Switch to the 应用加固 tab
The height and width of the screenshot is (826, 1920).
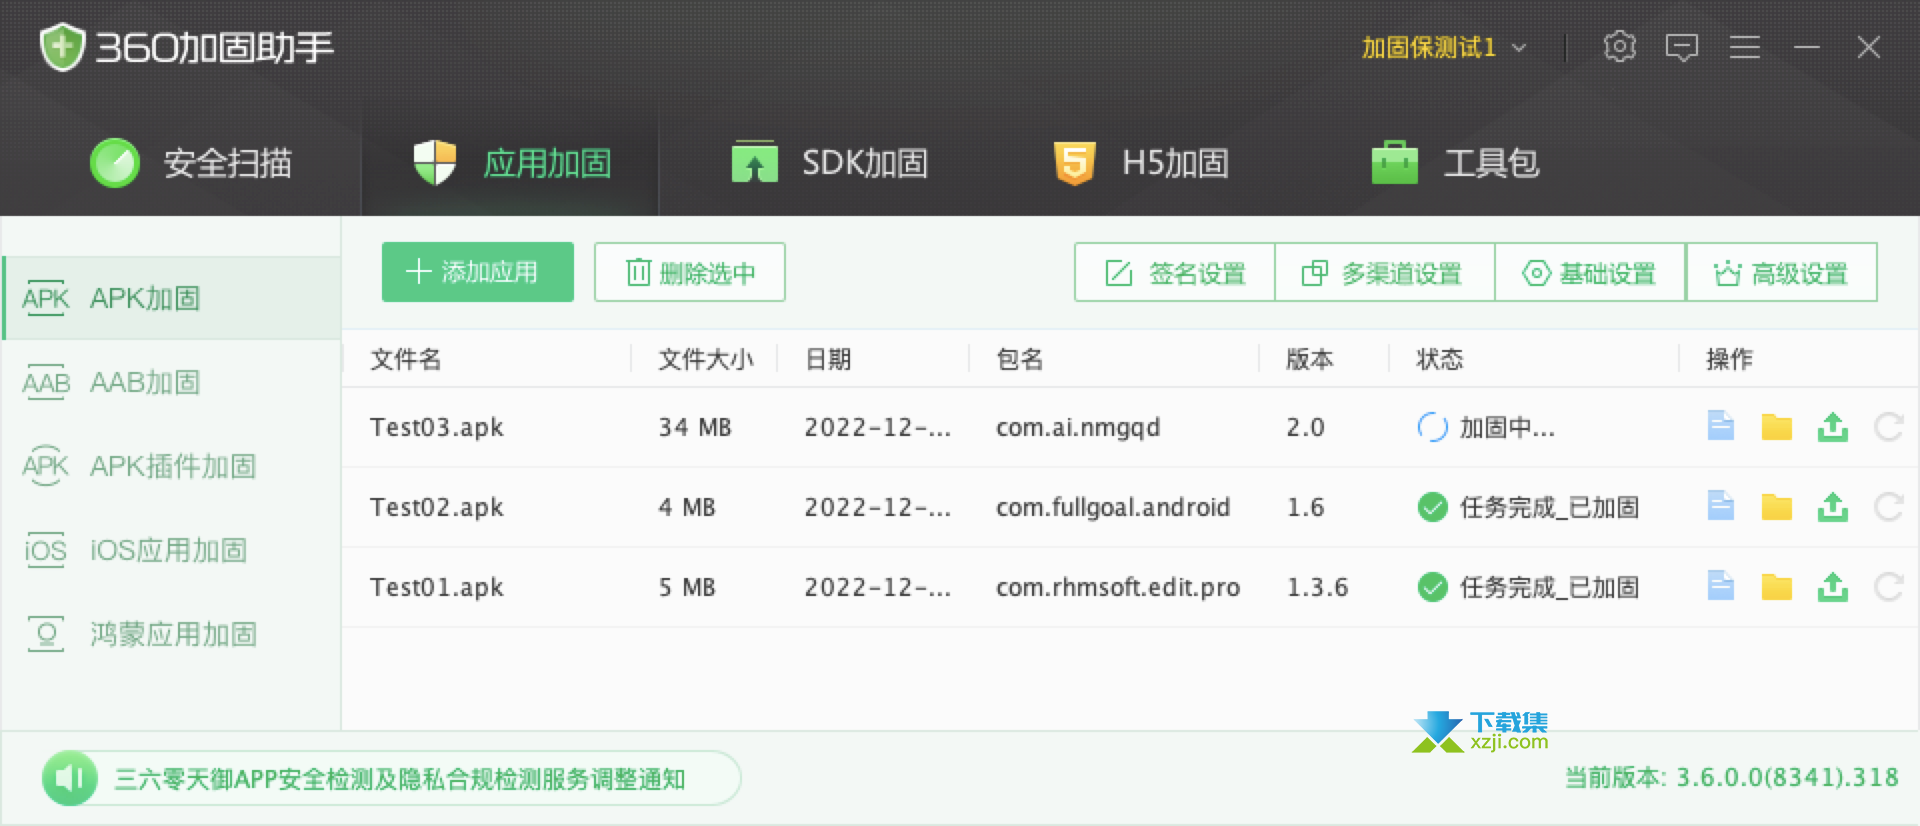point(511,163)
